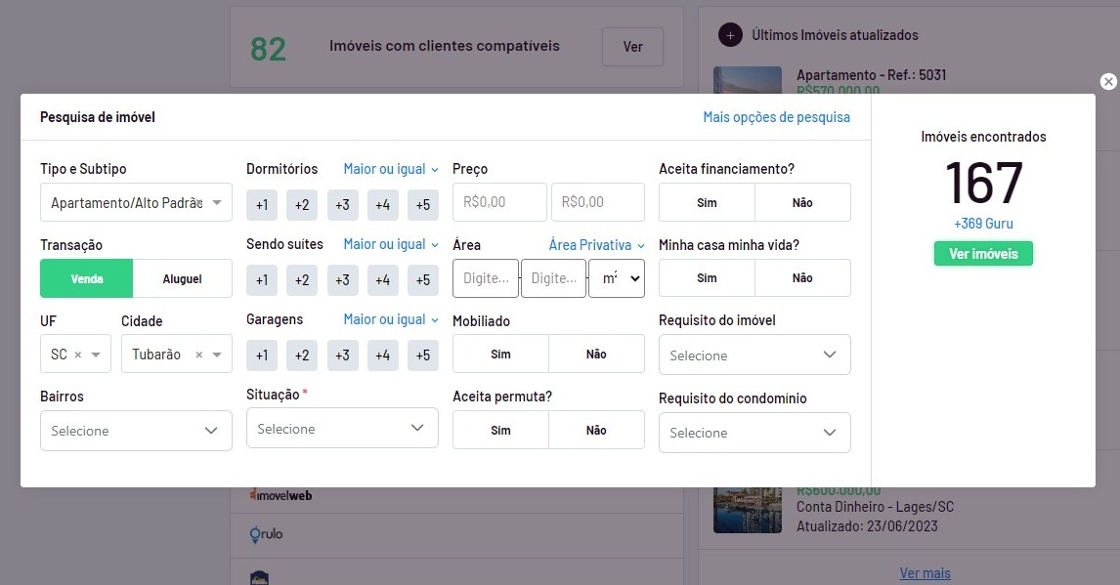Click the minimum Preço input field

500,202
